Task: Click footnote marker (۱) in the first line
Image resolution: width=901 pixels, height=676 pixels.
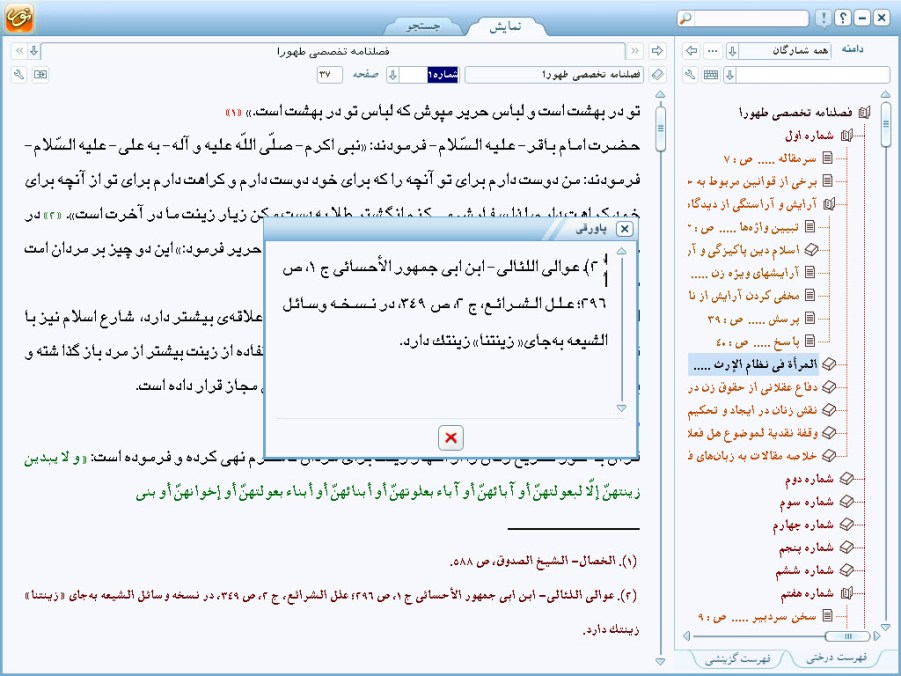Action: click(234, 112)
